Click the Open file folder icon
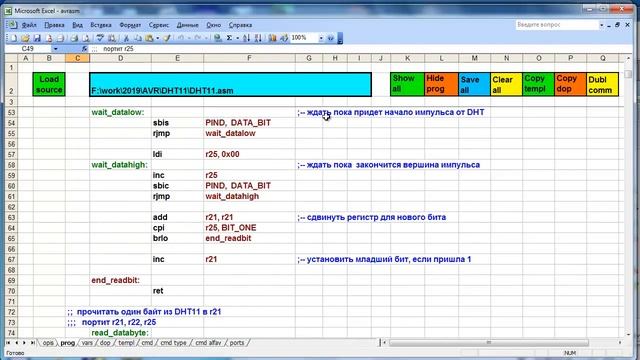The width and height of the screenshot is (640, 360). pyautogui.click(x=25, y=38)
